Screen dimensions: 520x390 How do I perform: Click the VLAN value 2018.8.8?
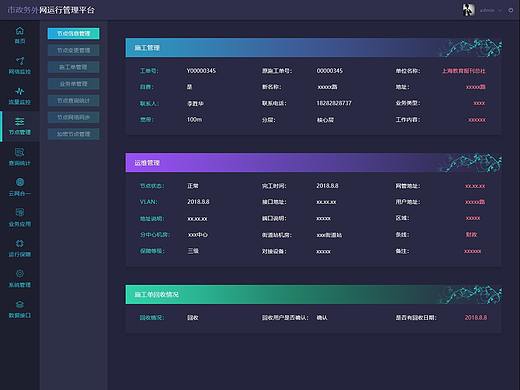tap(198, 202)
